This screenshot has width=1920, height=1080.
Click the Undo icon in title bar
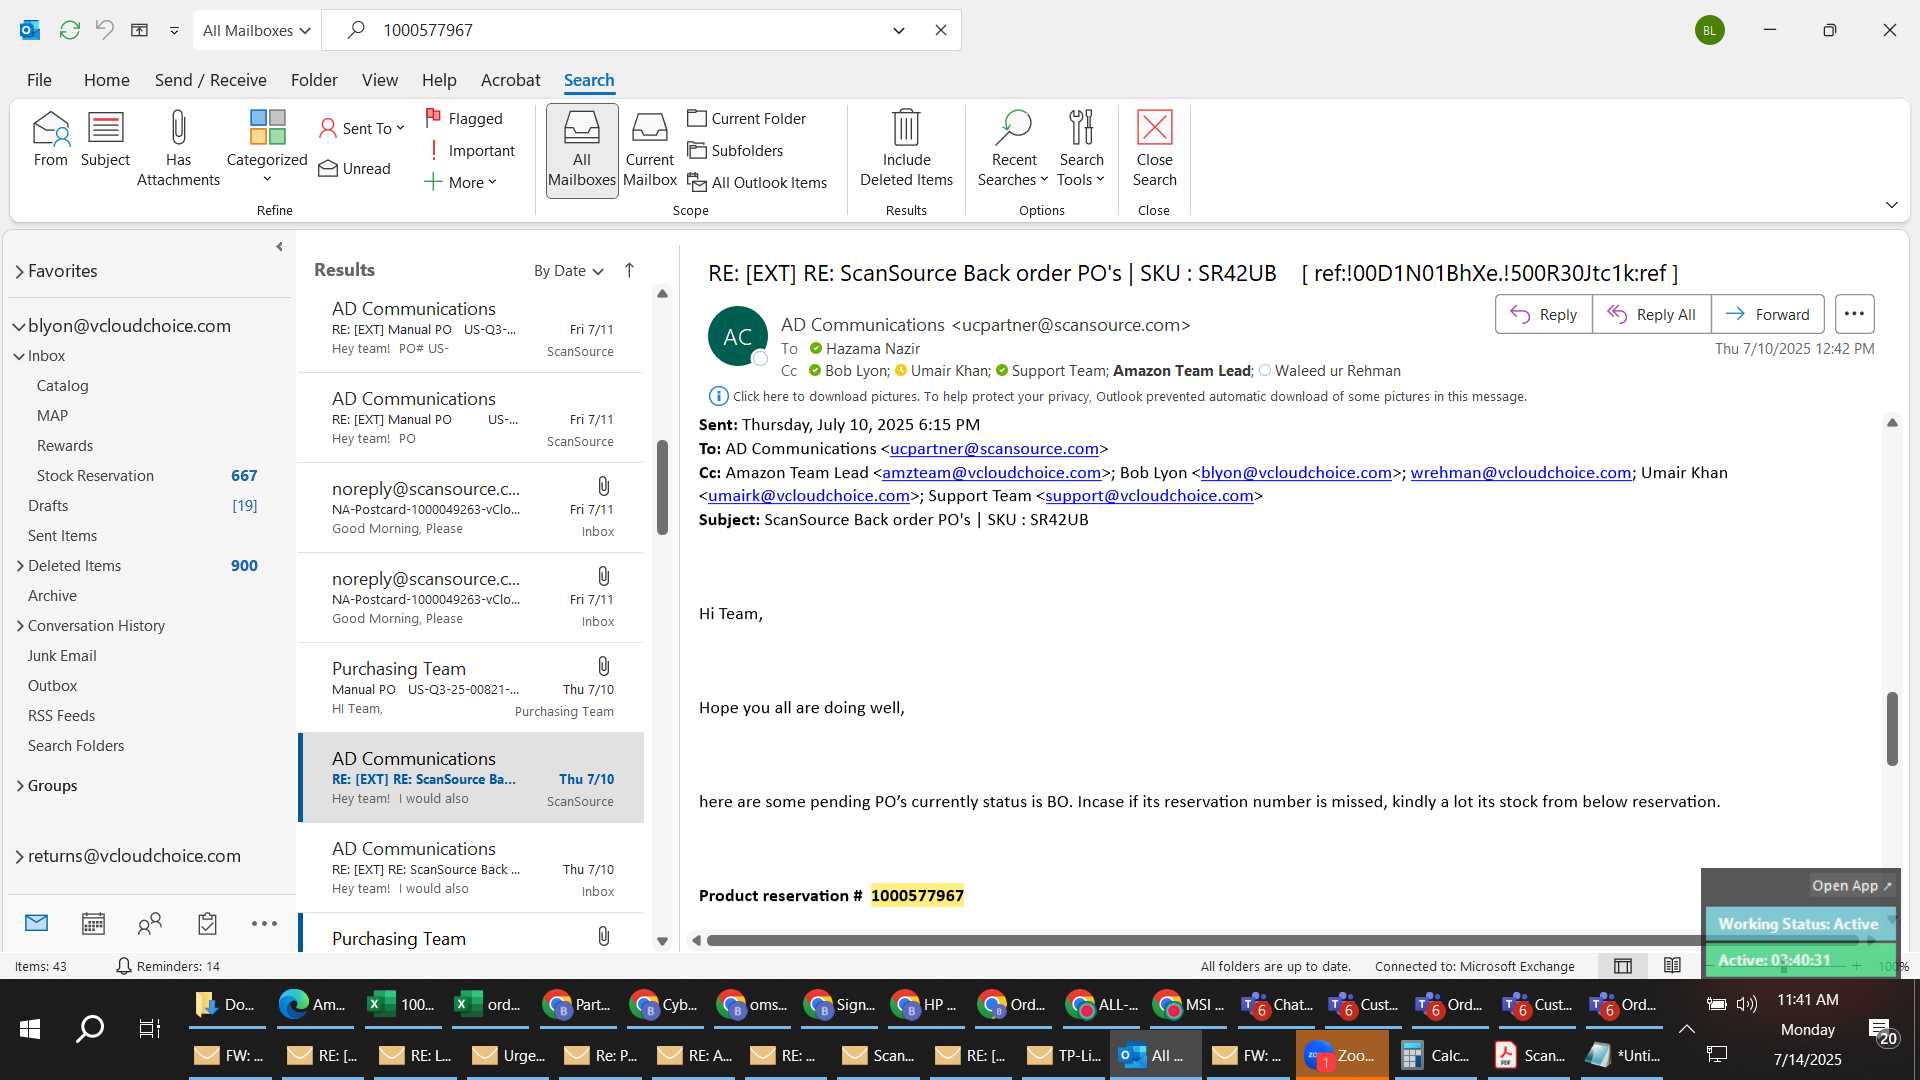pyautogui.click(x=104, y=30)
